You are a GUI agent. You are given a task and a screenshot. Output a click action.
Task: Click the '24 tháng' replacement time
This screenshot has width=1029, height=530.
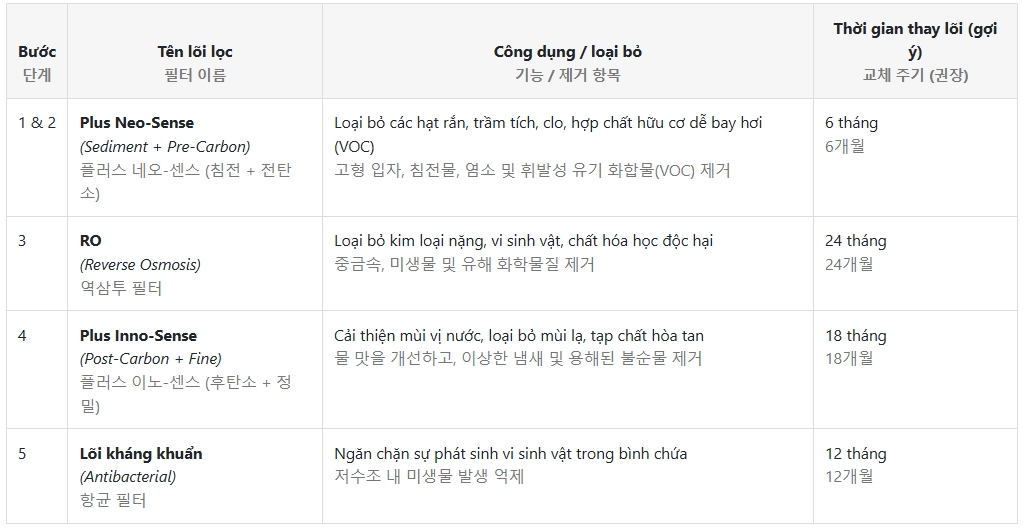coord(855,241)
